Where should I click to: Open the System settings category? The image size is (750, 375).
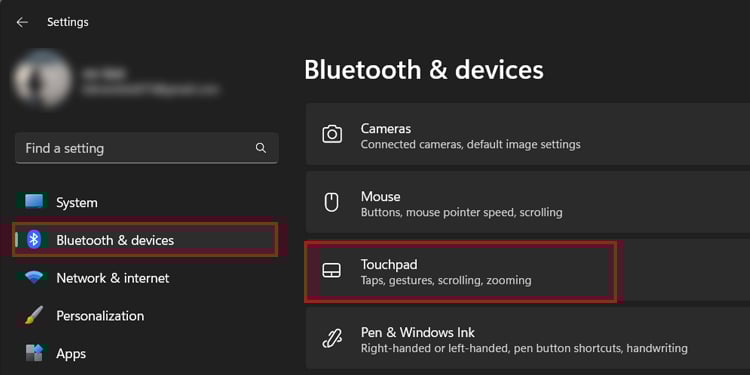tap(77, 202)
